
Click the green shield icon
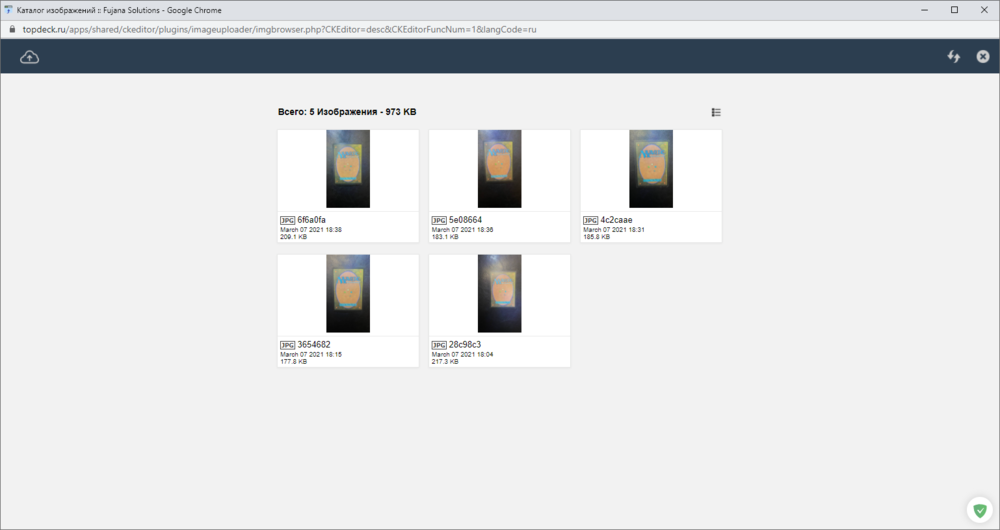[x=979, y=510]
